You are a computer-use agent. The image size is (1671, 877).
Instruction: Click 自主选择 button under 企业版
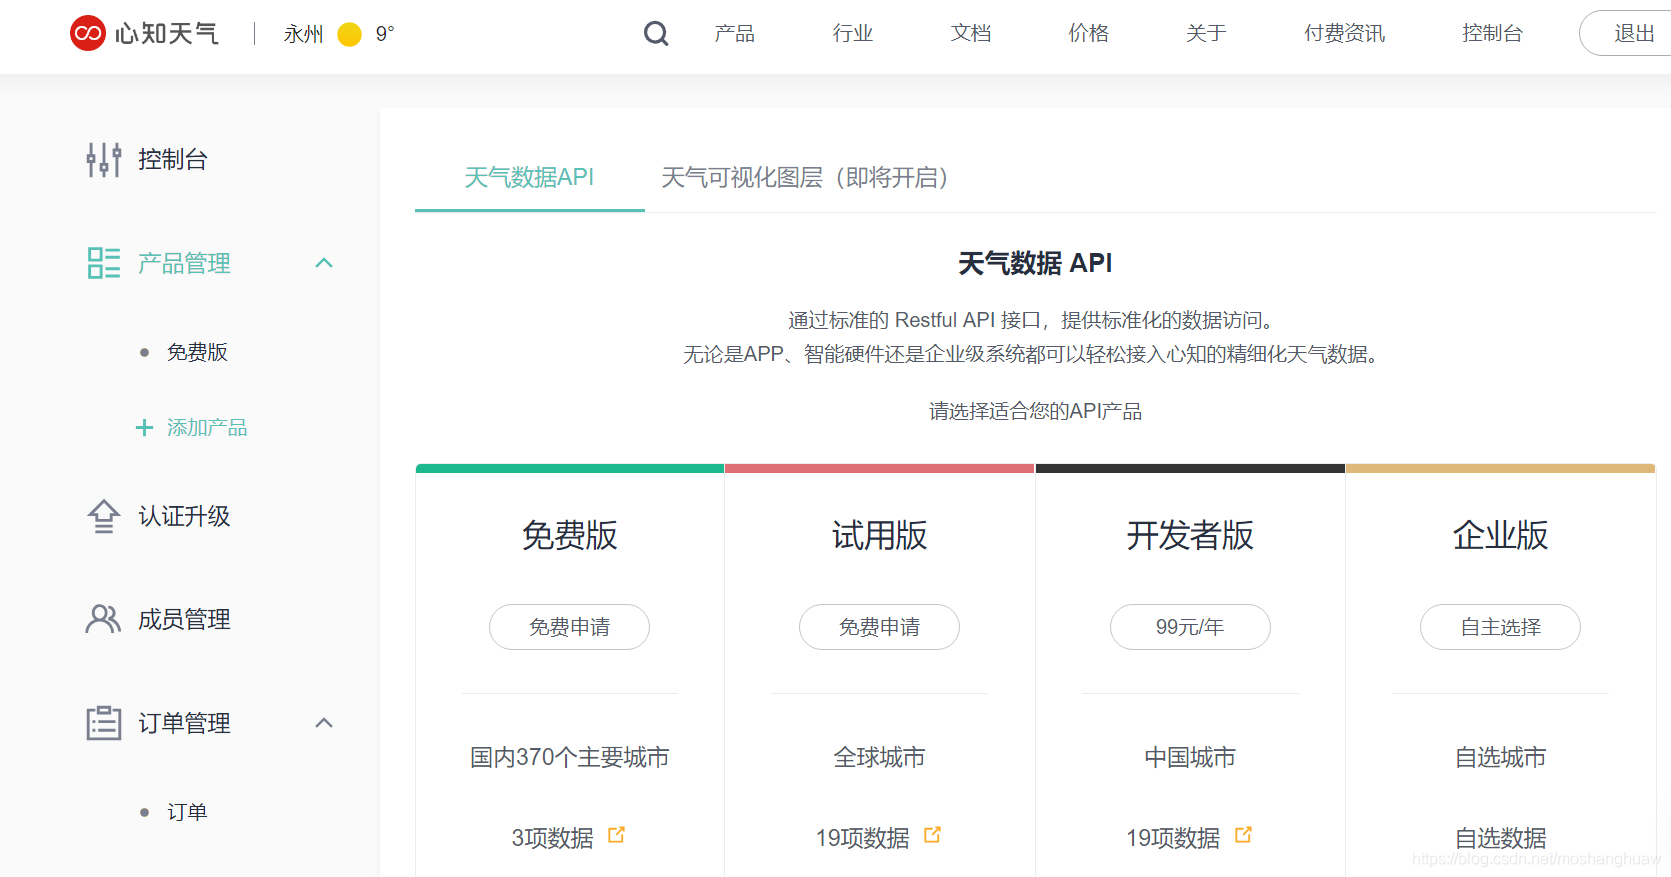tap(1500, 627)
